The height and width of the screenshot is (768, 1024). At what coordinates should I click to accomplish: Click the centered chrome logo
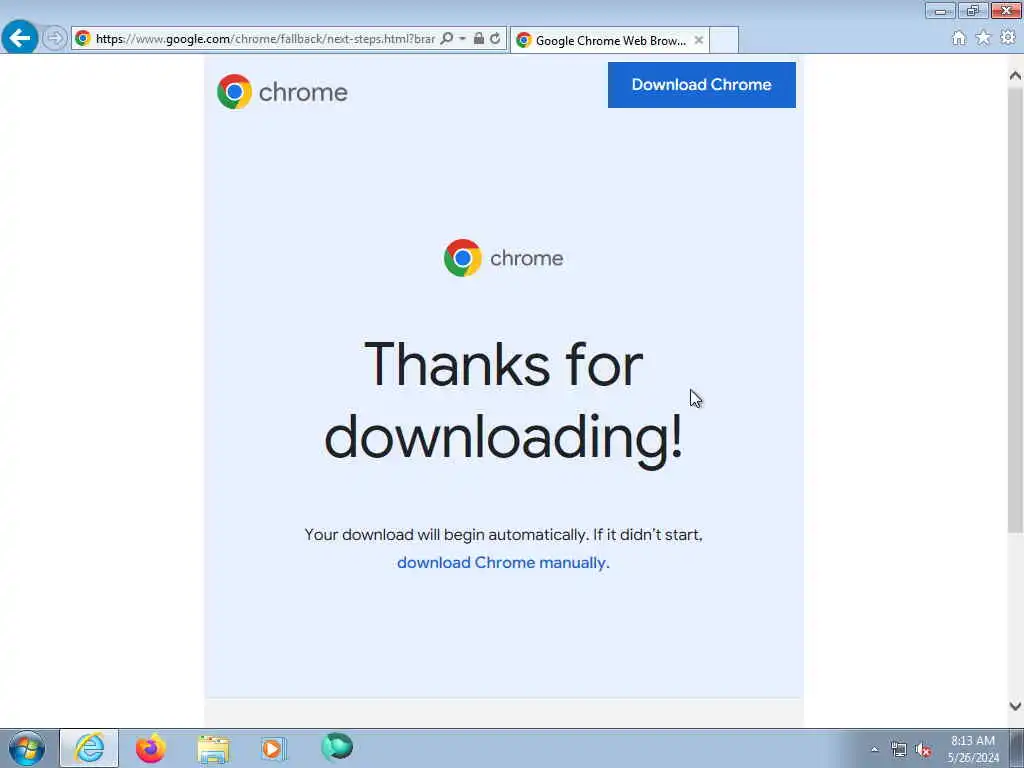point(504,258)
